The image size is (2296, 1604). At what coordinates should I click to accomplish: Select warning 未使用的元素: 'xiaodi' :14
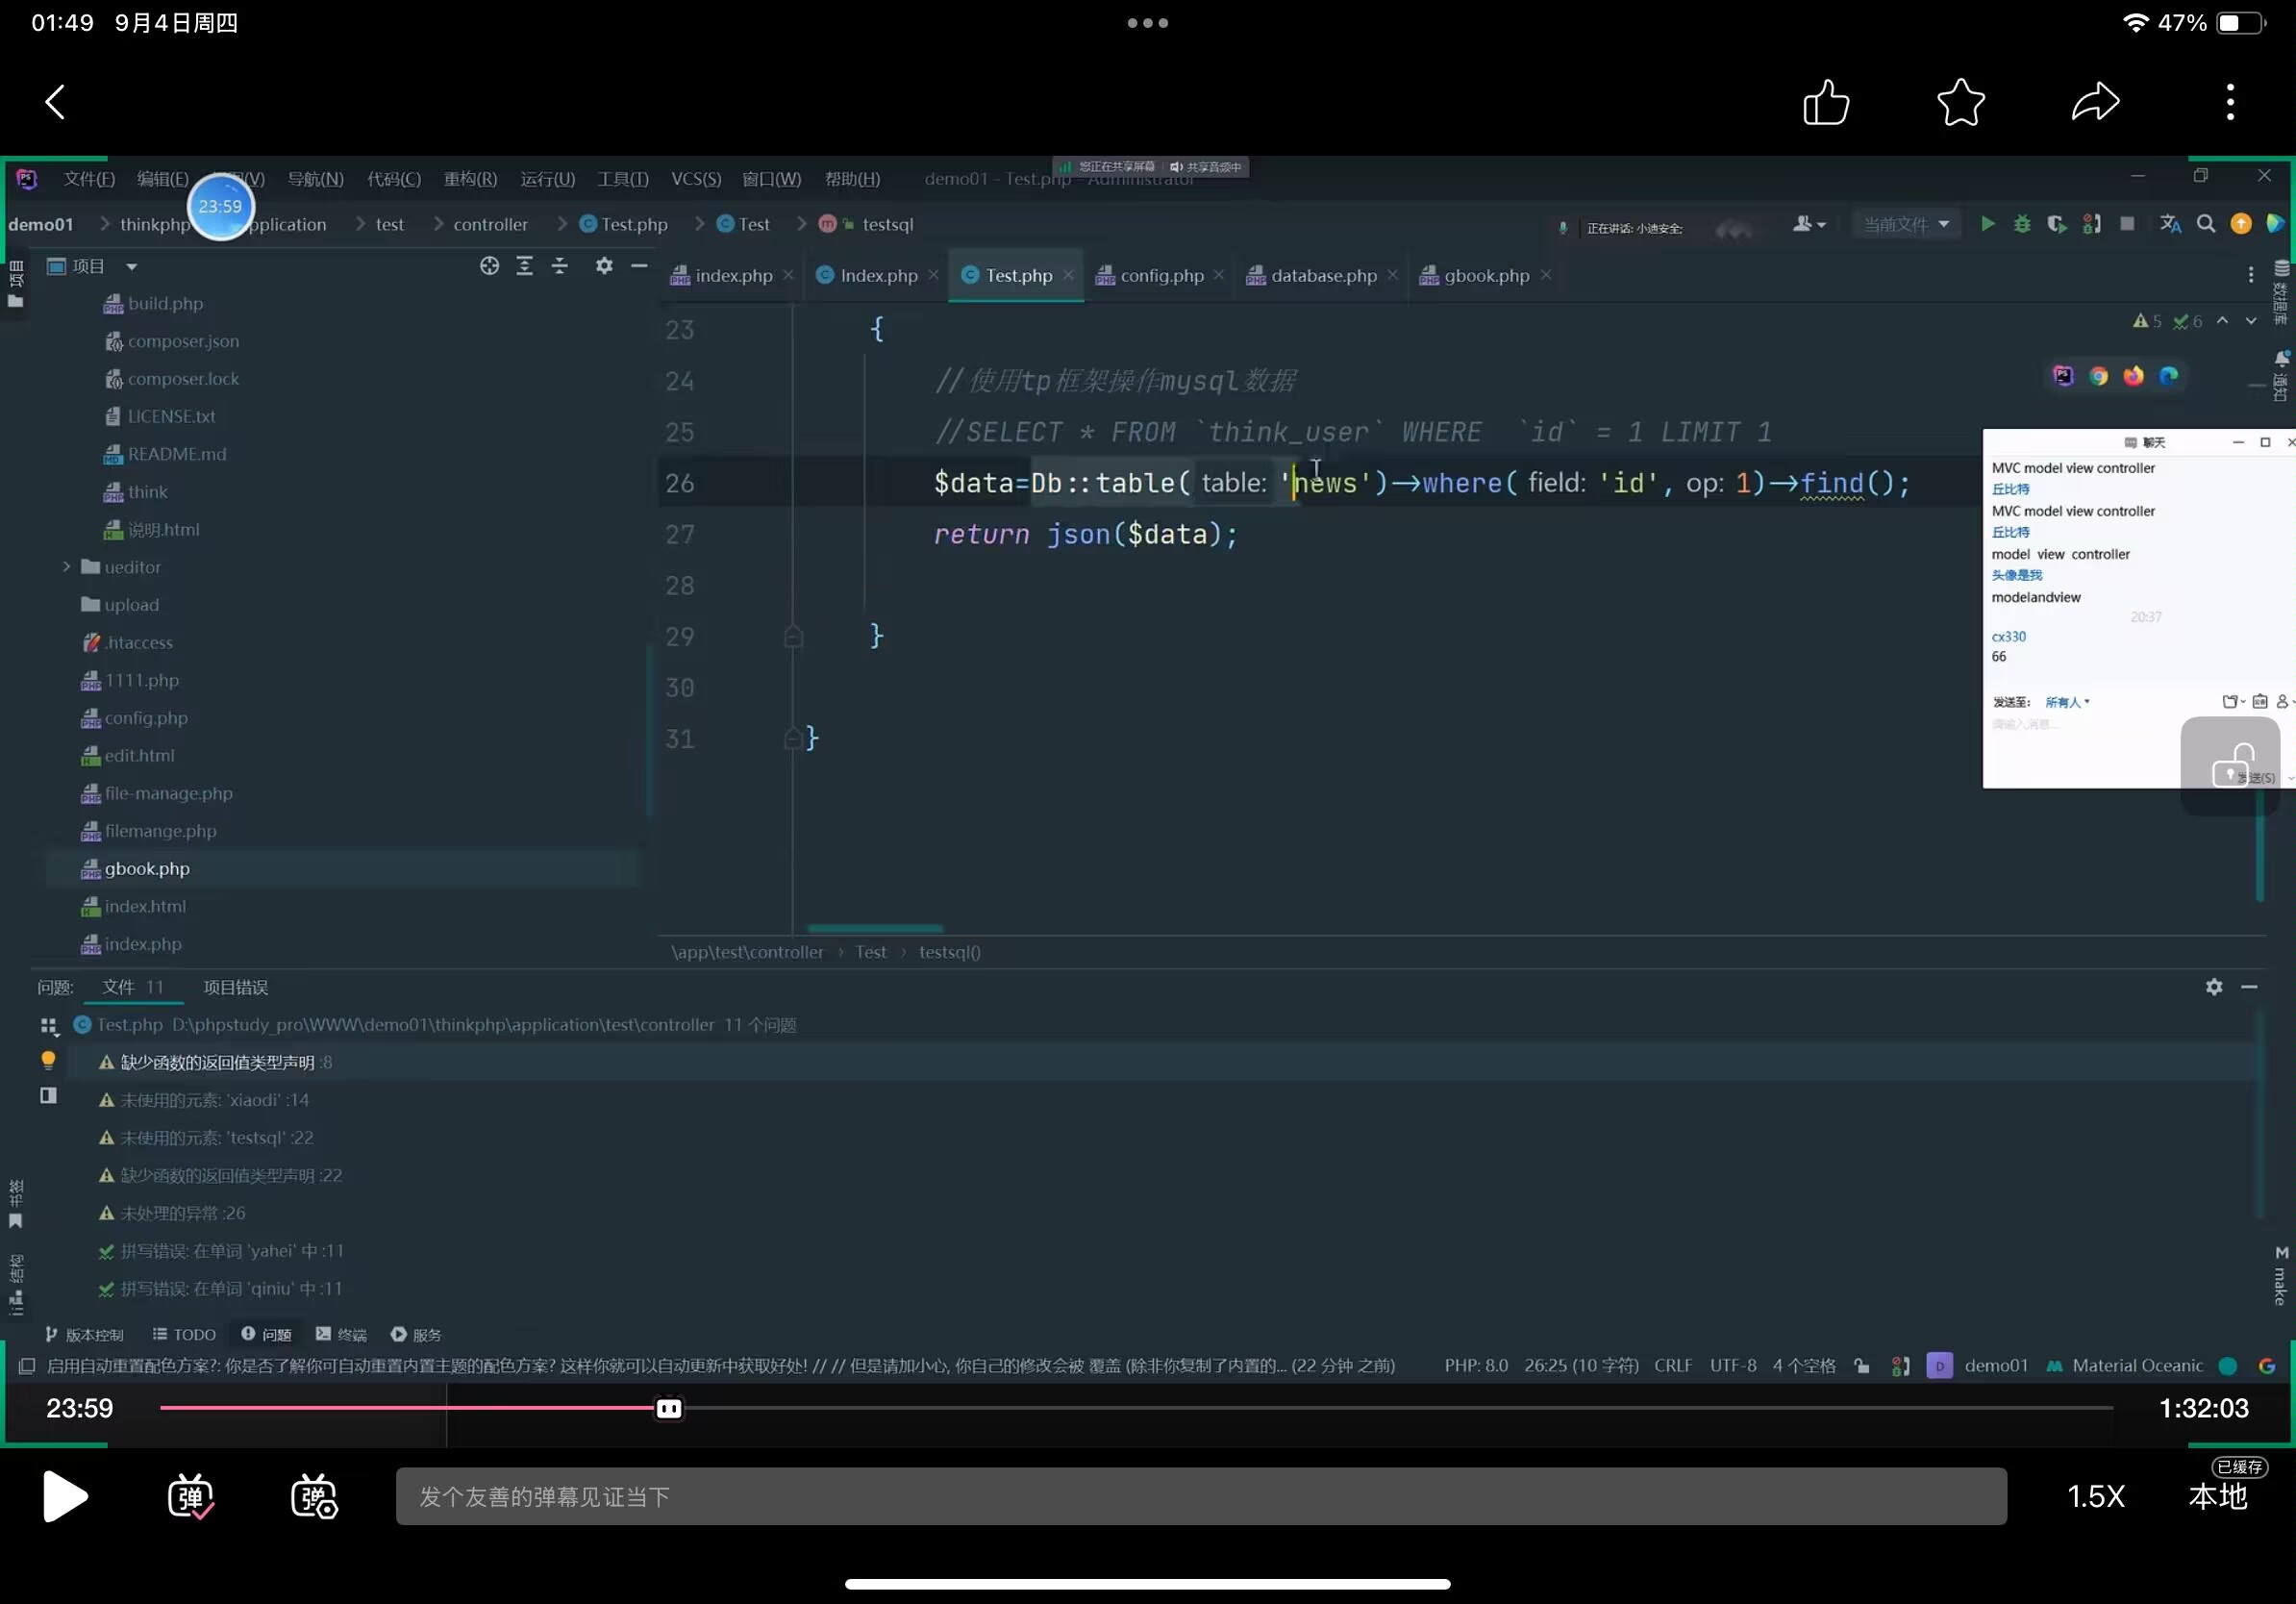[214, 1100]
